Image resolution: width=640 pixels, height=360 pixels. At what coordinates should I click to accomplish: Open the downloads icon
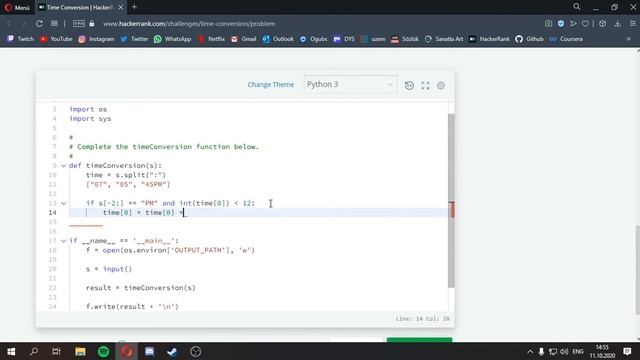point(618,24)
